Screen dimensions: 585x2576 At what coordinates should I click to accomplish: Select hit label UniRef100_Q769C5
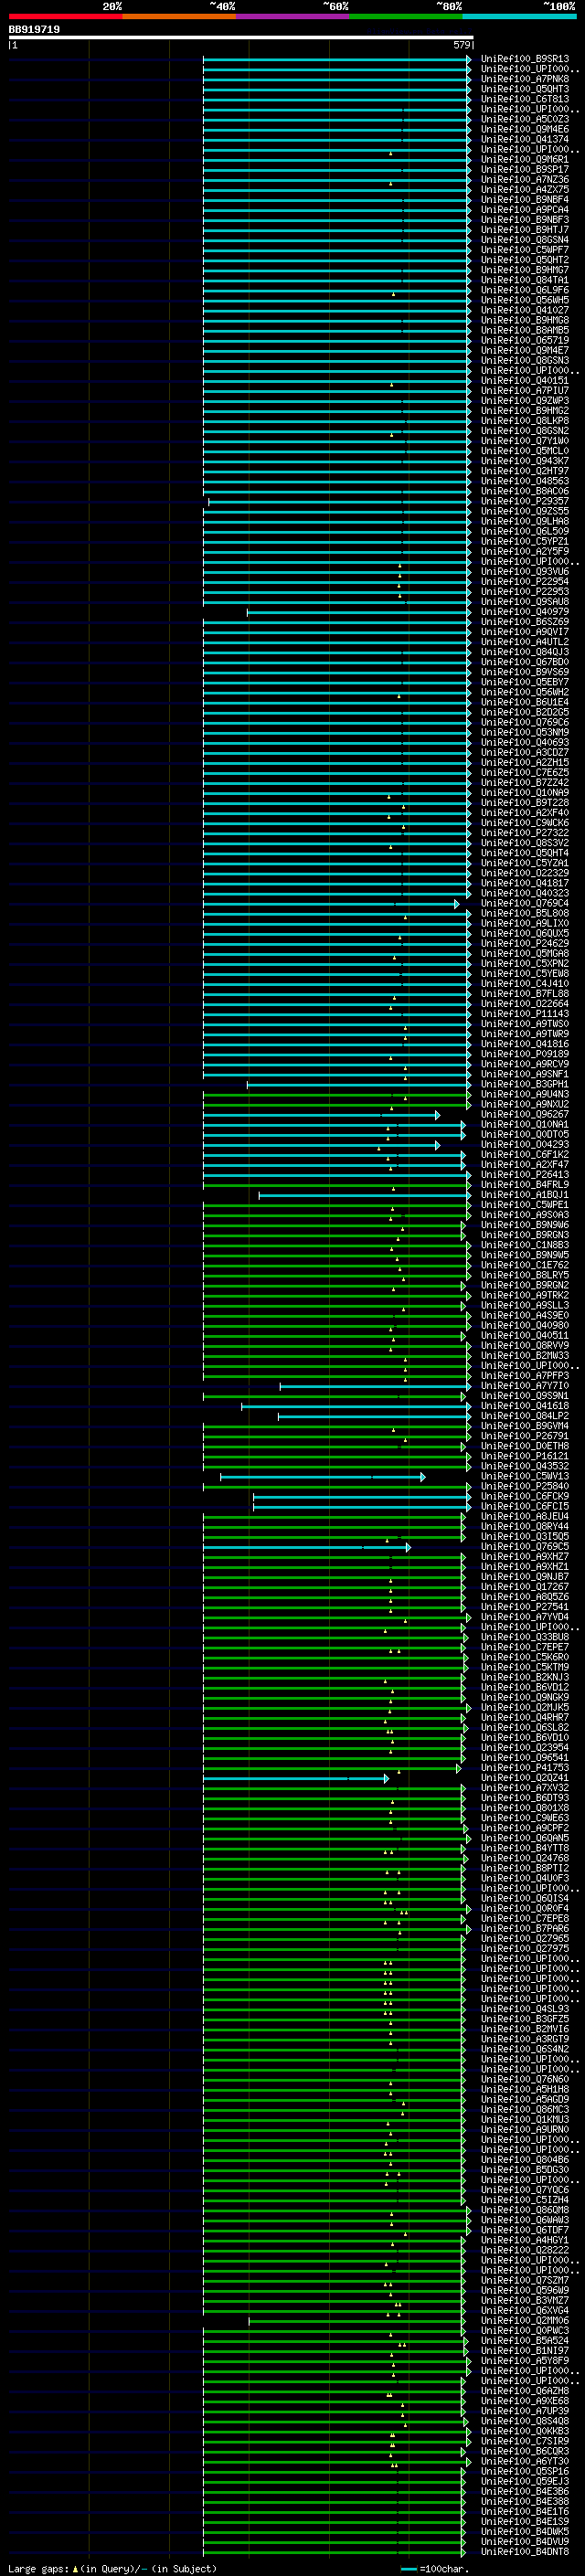click(x=525, y=1546)
